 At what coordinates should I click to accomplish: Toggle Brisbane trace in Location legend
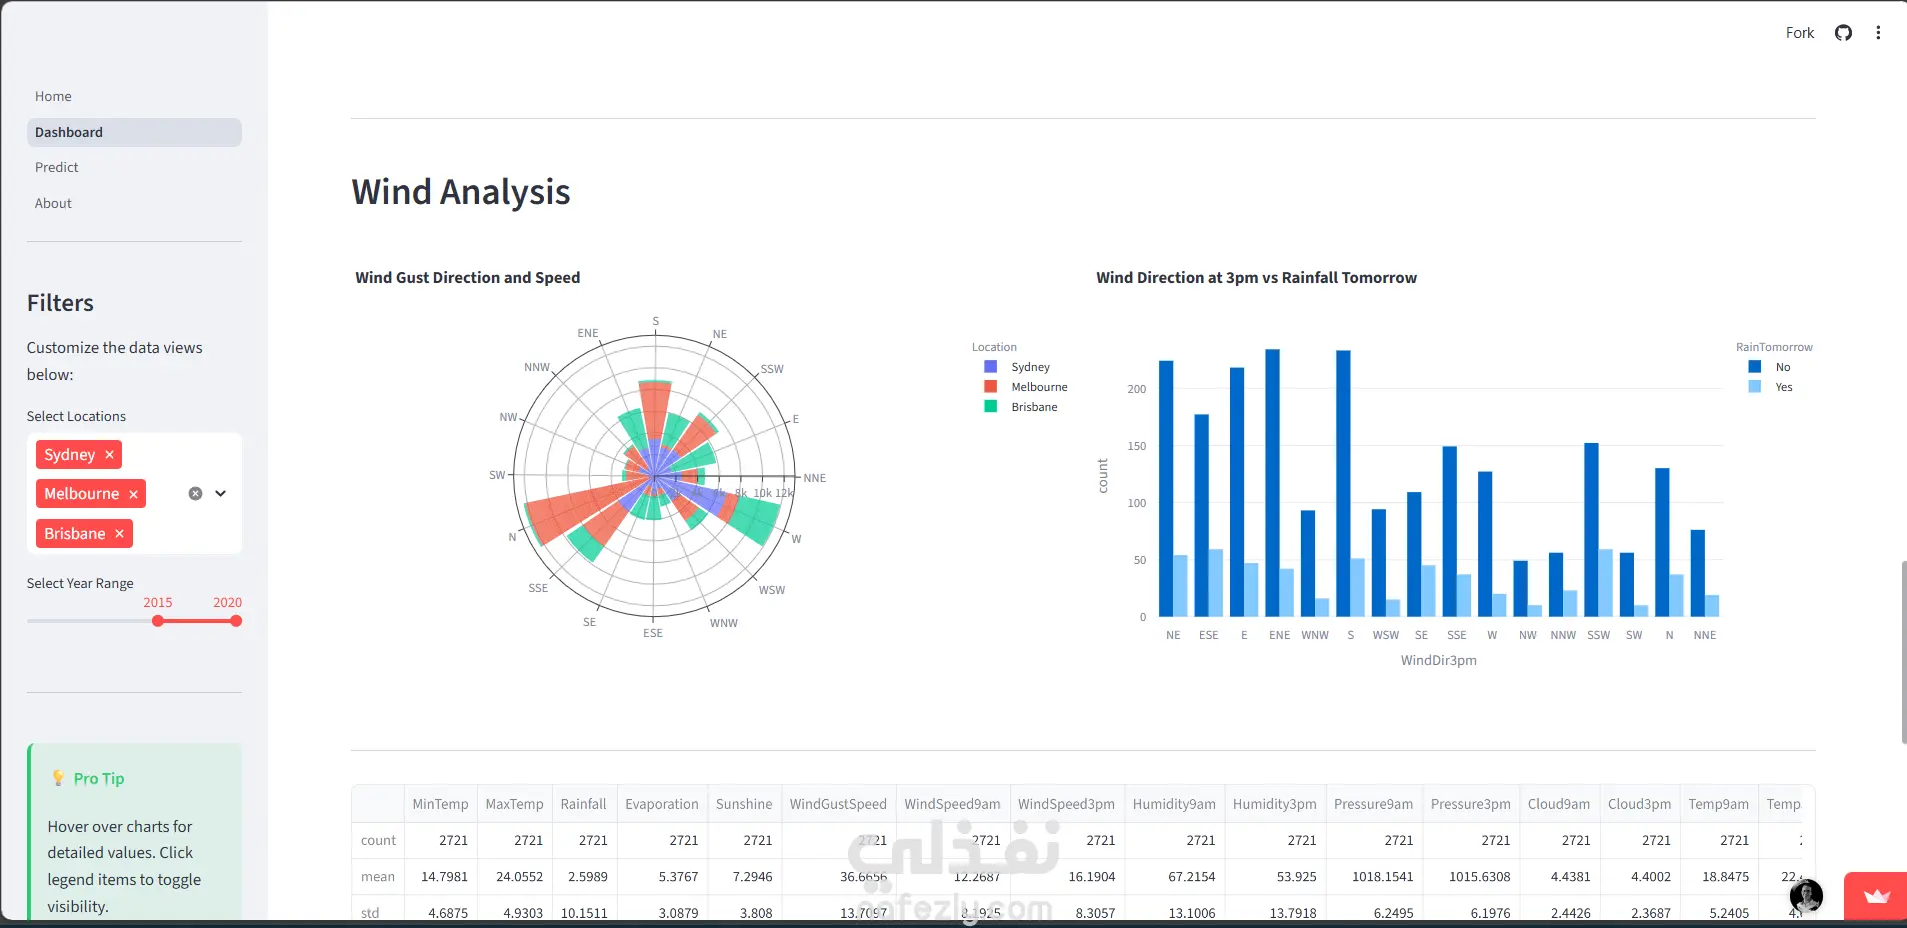(x=1021, y=407)
